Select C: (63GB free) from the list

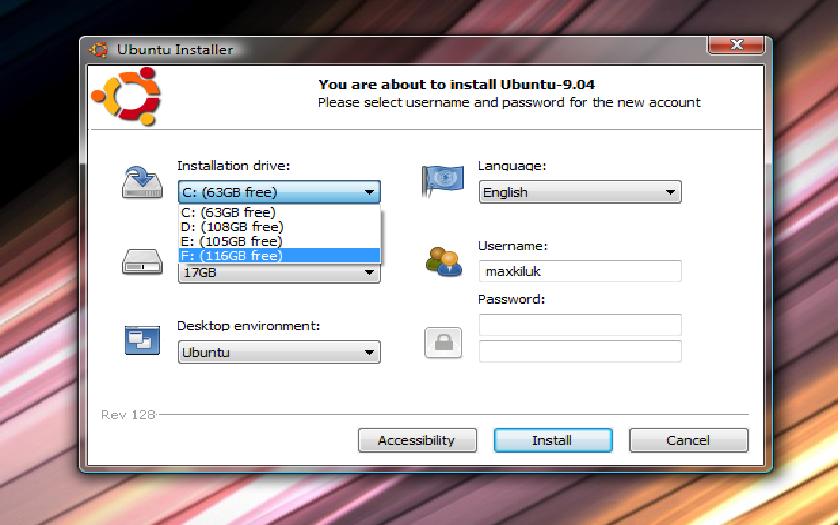coord(279,212)
